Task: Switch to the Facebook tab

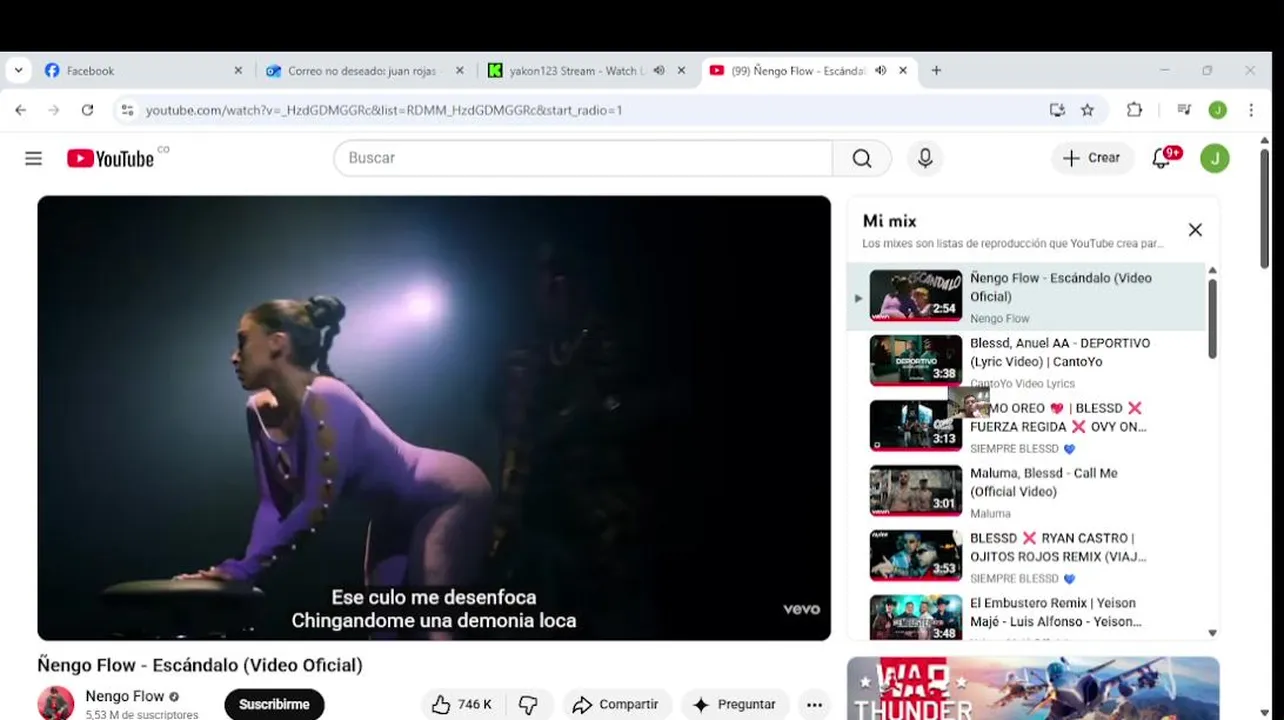Action: (x=138, y=71)
